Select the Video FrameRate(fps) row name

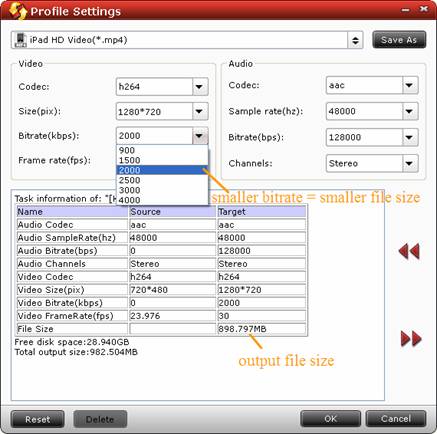(72, 316)
